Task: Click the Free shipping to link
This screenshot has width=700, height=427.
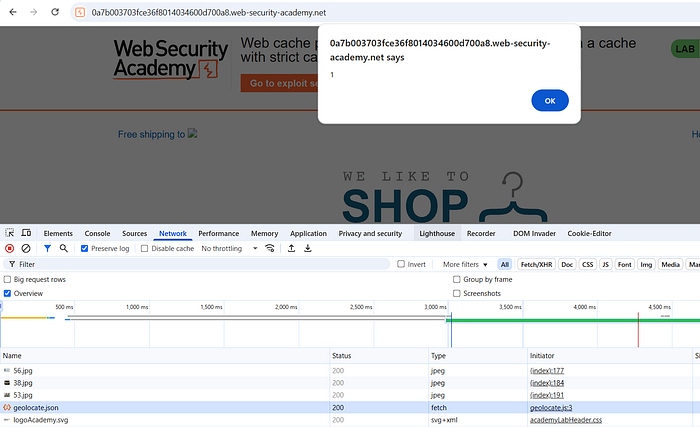Action: [x=151, y=134]
